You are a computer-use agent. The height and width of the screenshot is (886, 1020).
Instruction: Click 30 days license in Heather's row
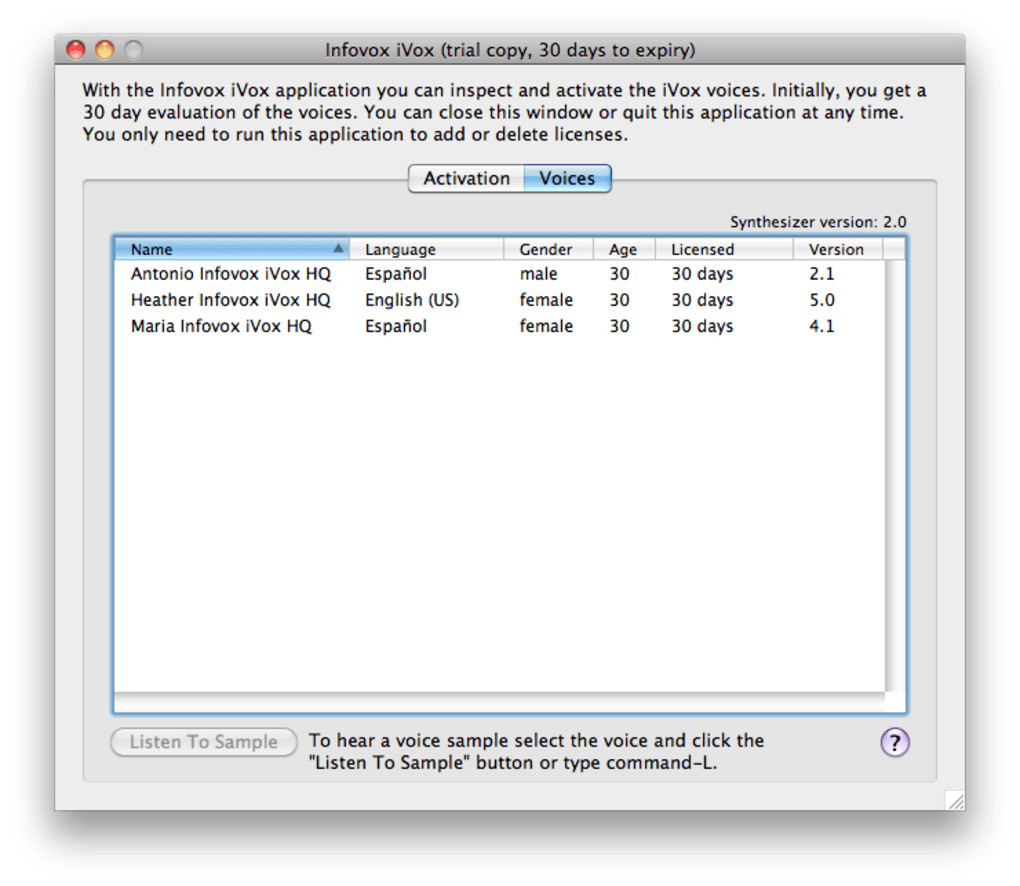tap(702, 300)
